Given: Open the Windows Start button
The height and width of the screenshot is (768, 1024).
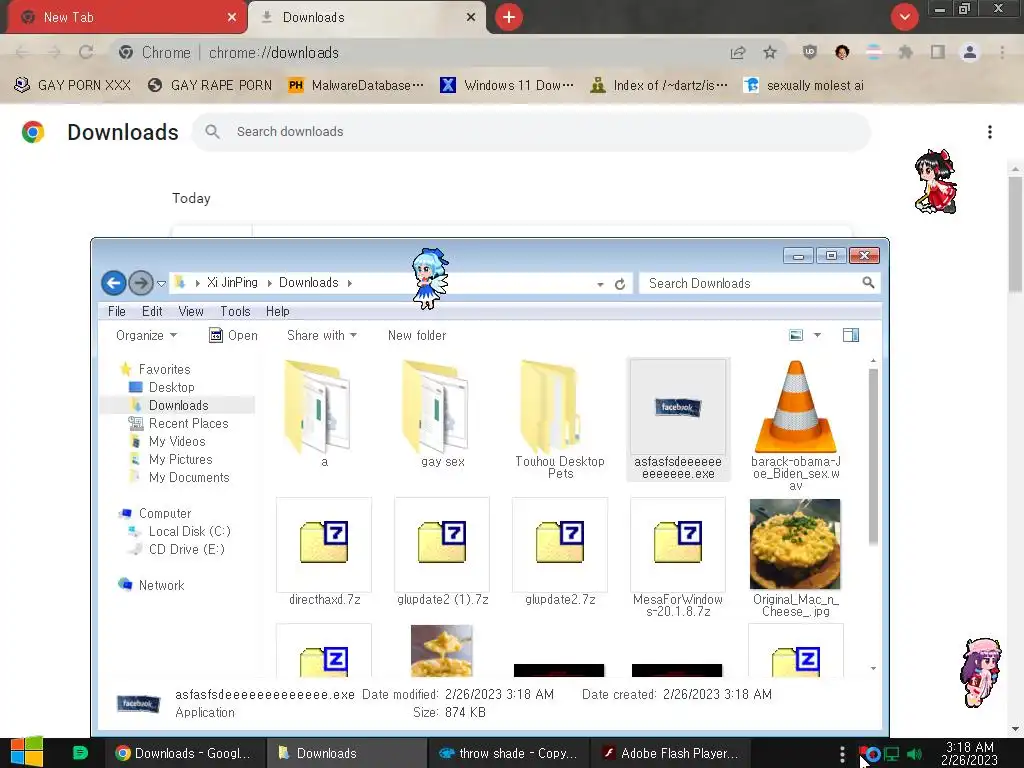Looking at the screenshot, I should coord(27,752).
